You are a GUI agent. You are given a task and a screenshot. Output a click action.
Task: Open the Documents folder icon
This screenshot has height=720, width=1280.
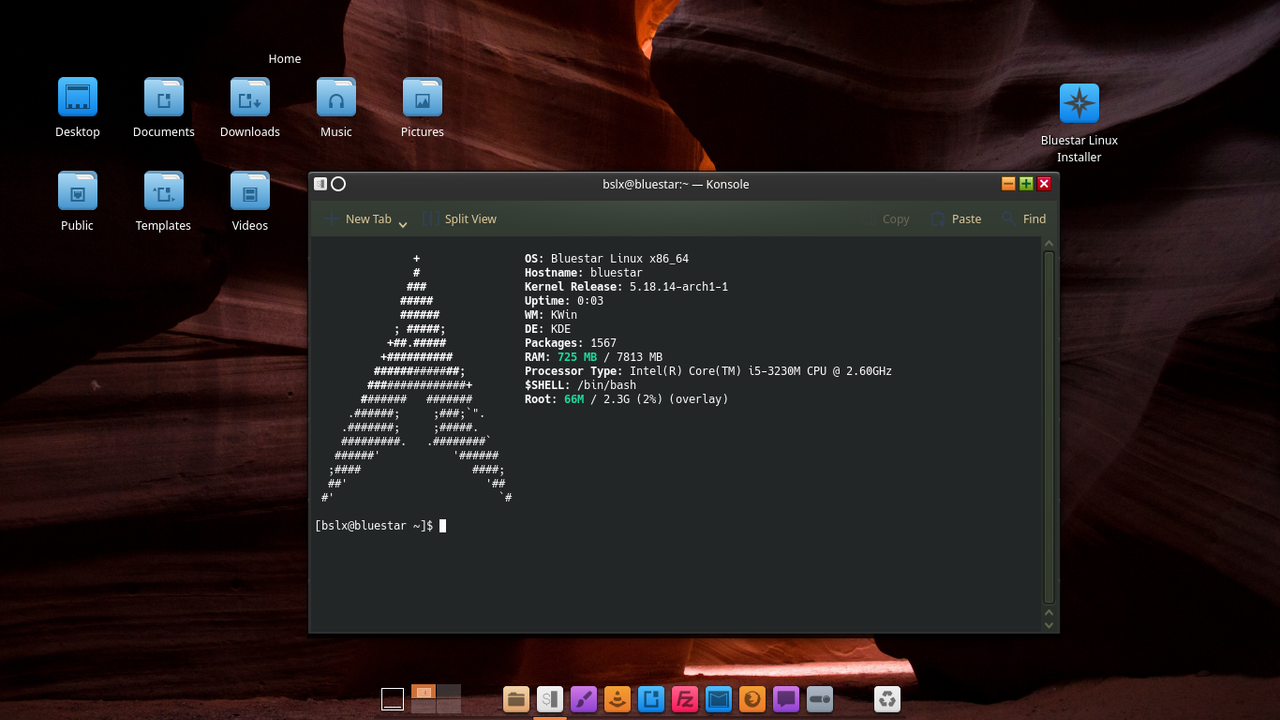[x=163, y=97]
